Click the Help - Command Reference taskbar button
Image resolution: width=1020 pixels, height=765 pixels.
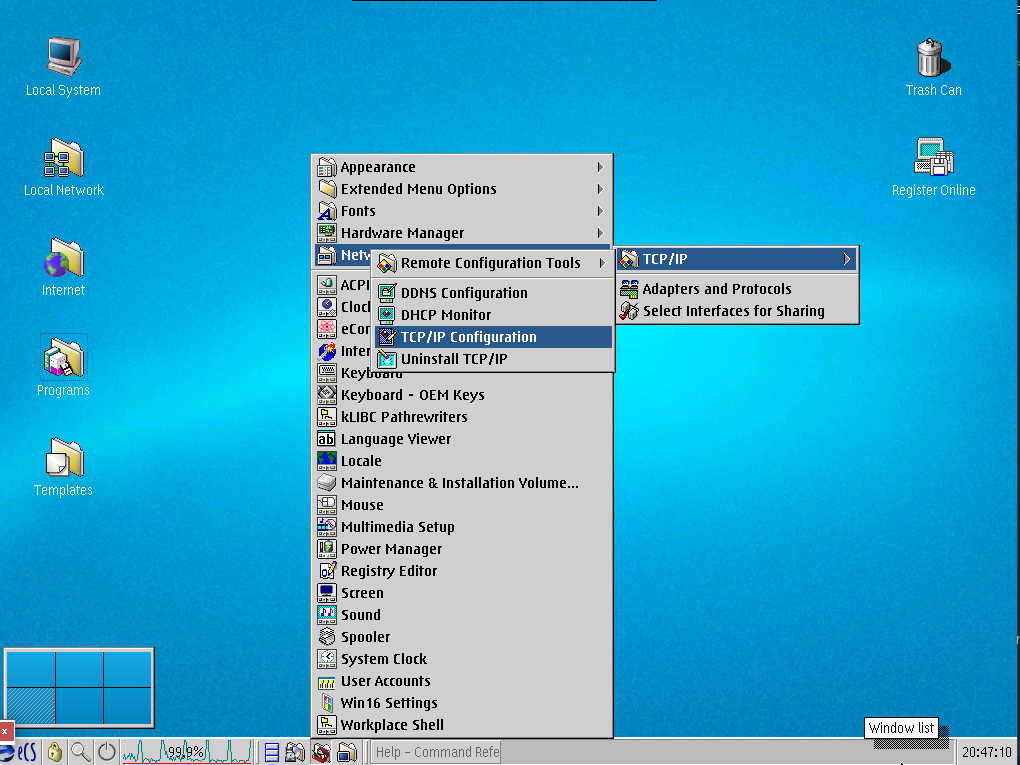tap(436, 752)
